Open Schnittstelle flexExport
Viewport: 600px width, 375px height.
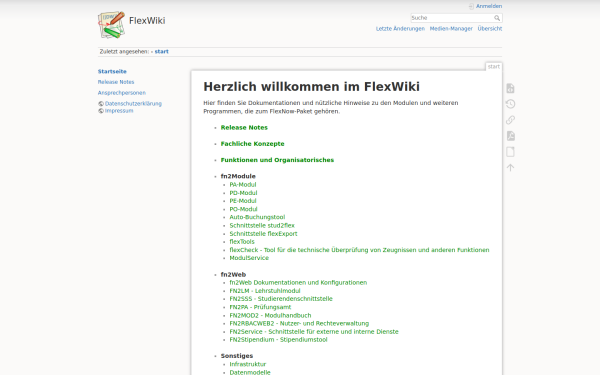click(x=263, y=234)
